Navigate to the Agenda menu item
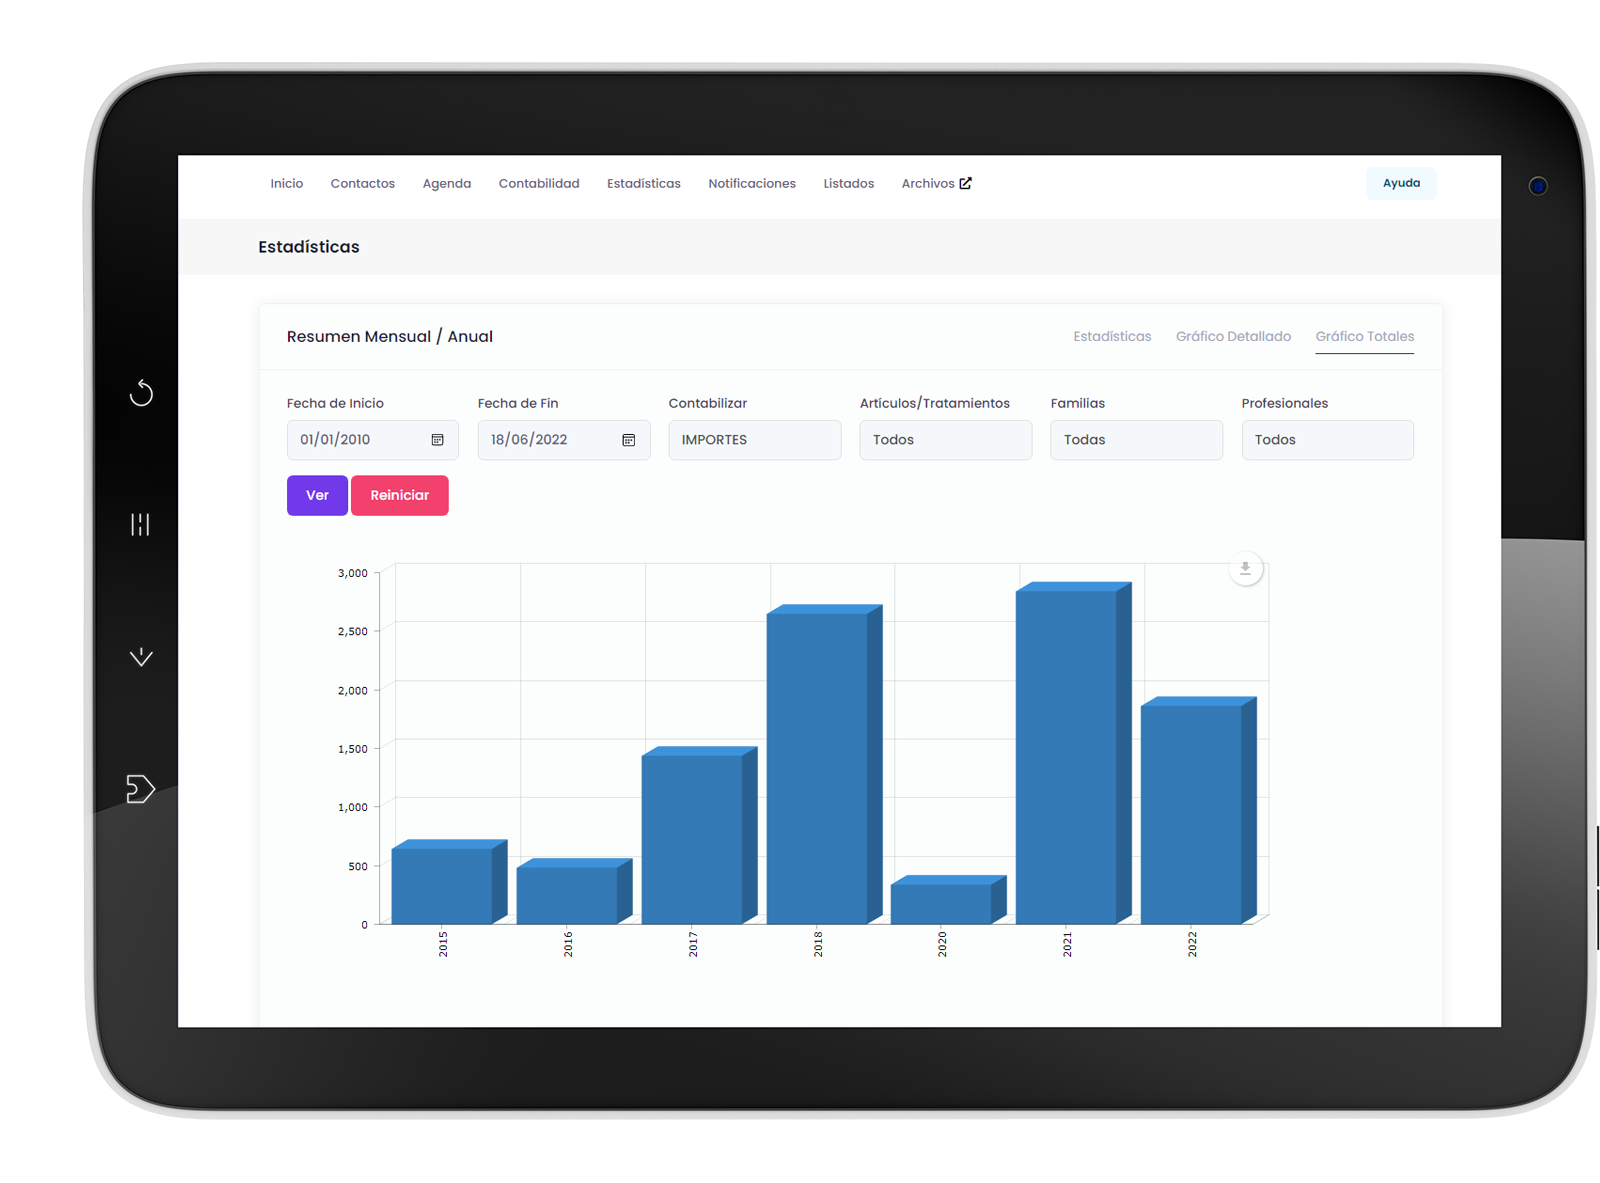The image size is (1600, 1183). tap(446, 183)
